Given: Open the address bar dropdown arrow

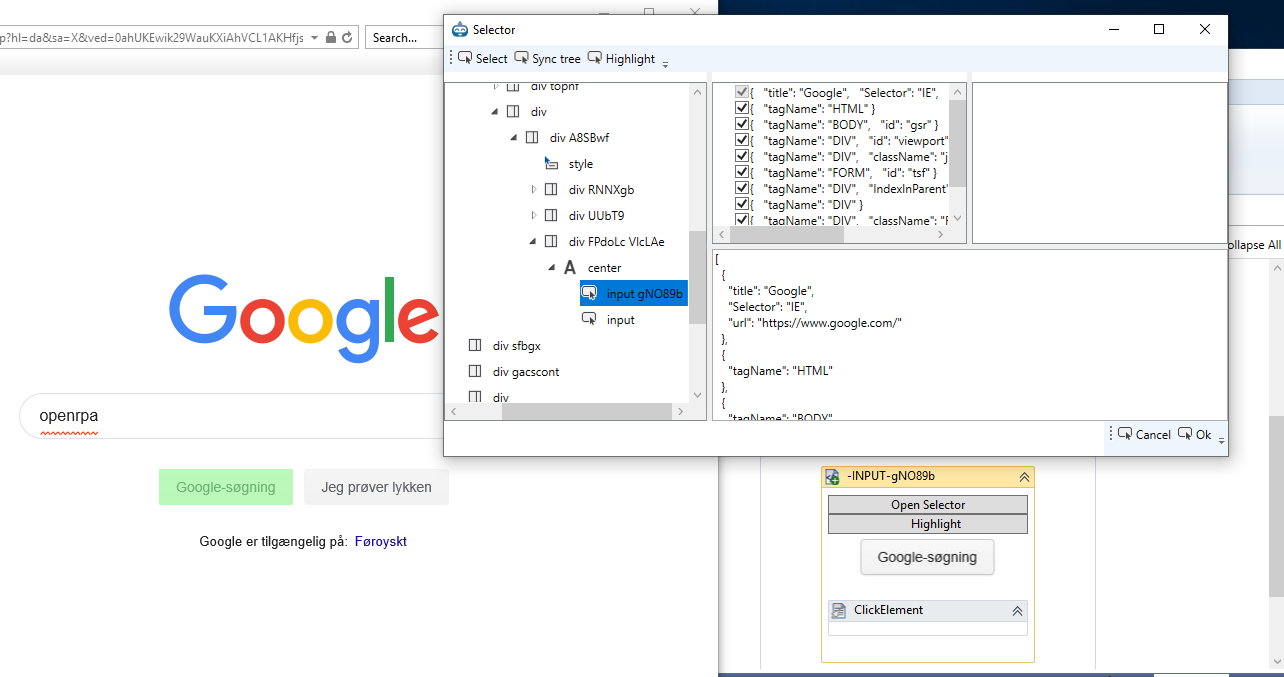Looking at the screenshot, I should (x=315, y=38).
